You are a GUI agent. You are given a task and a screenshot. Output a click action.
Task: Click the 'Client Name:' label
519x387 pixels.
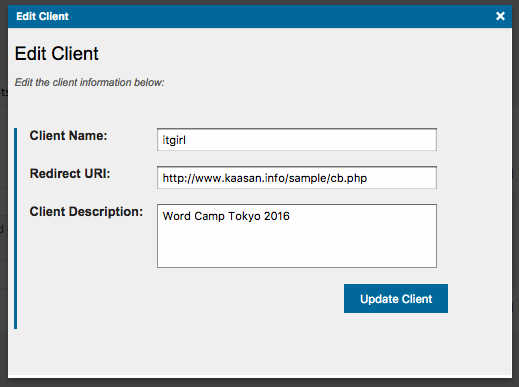(68, 136)
